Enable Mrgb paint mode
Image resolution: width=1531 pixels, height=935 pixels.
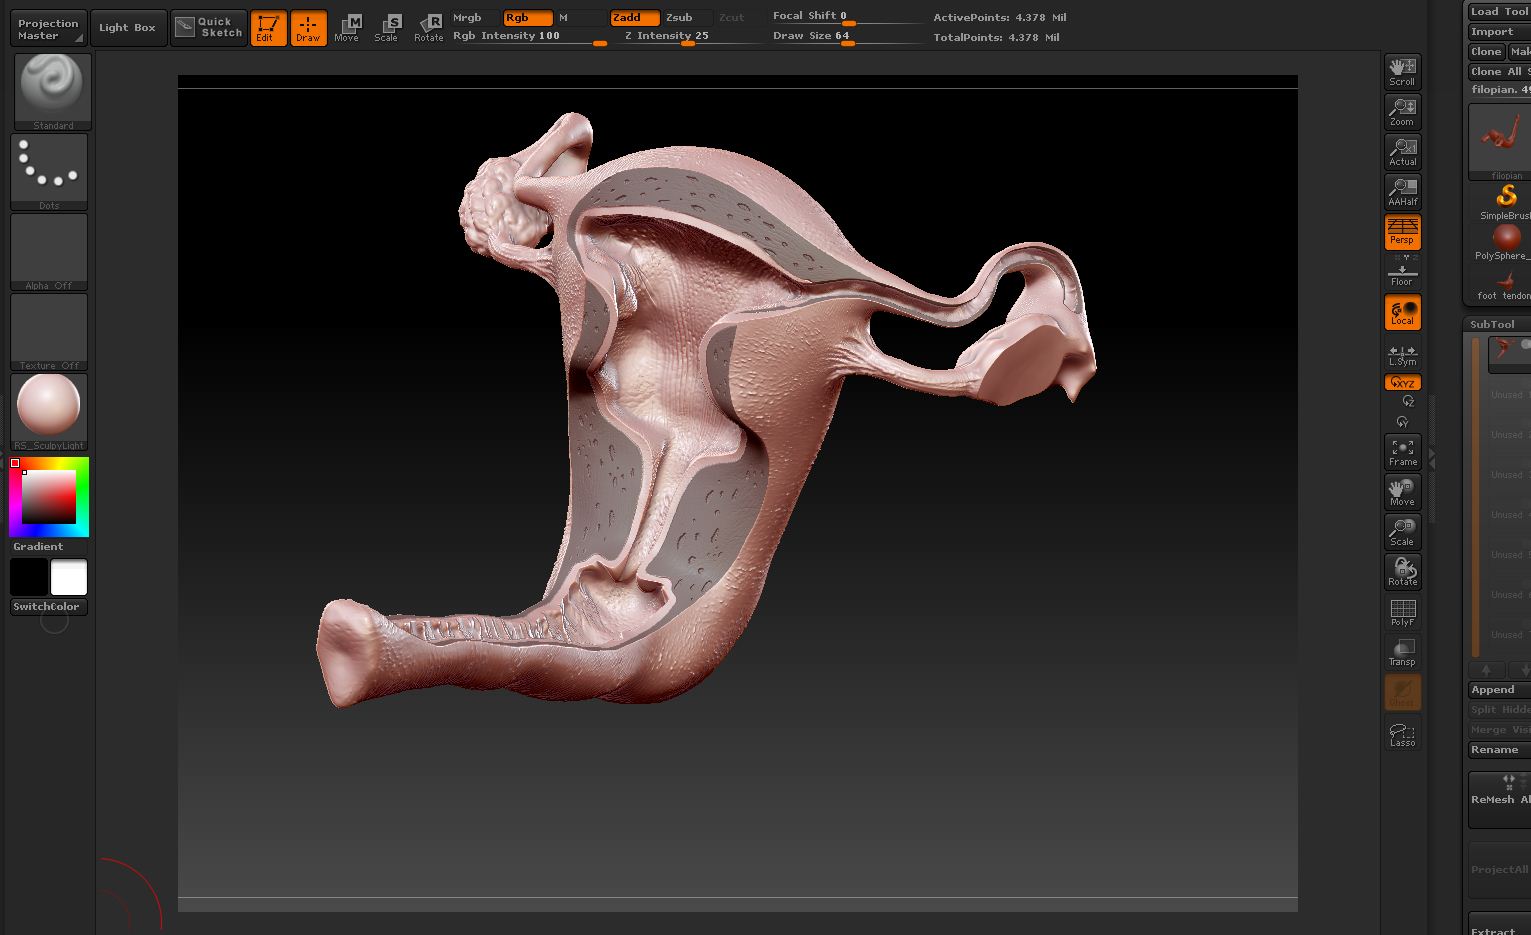(x=474, y=18)
